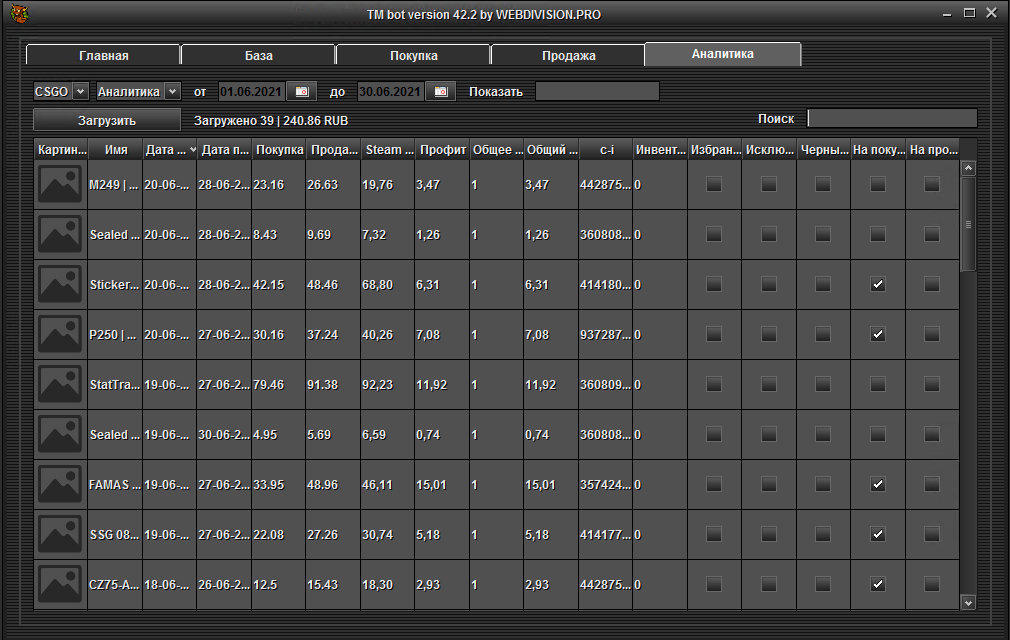Open the calendar picker for end date

(441, 91)
